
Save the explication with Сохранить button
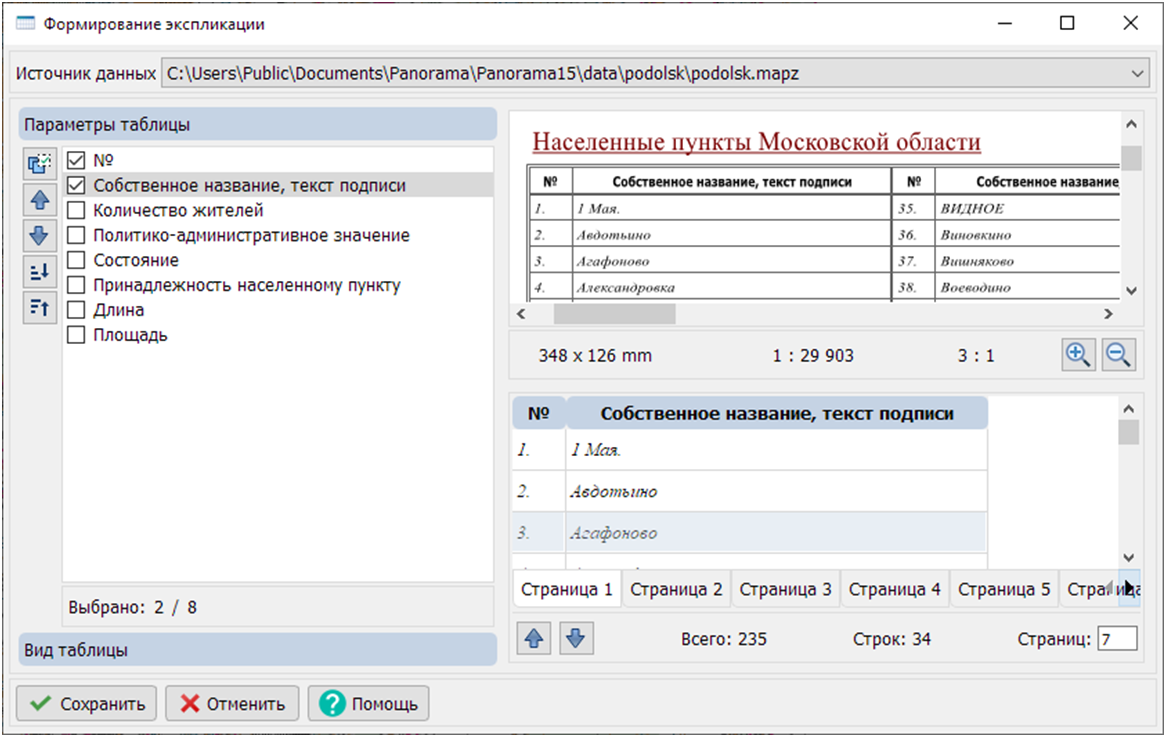[x=85, y=703]
